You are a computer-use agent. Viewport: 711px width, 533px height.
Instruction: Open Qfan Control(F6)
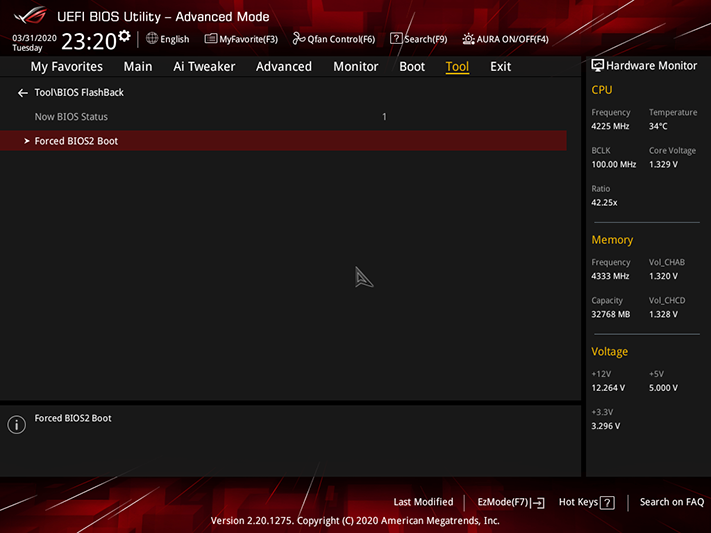[x=341, y=39]
